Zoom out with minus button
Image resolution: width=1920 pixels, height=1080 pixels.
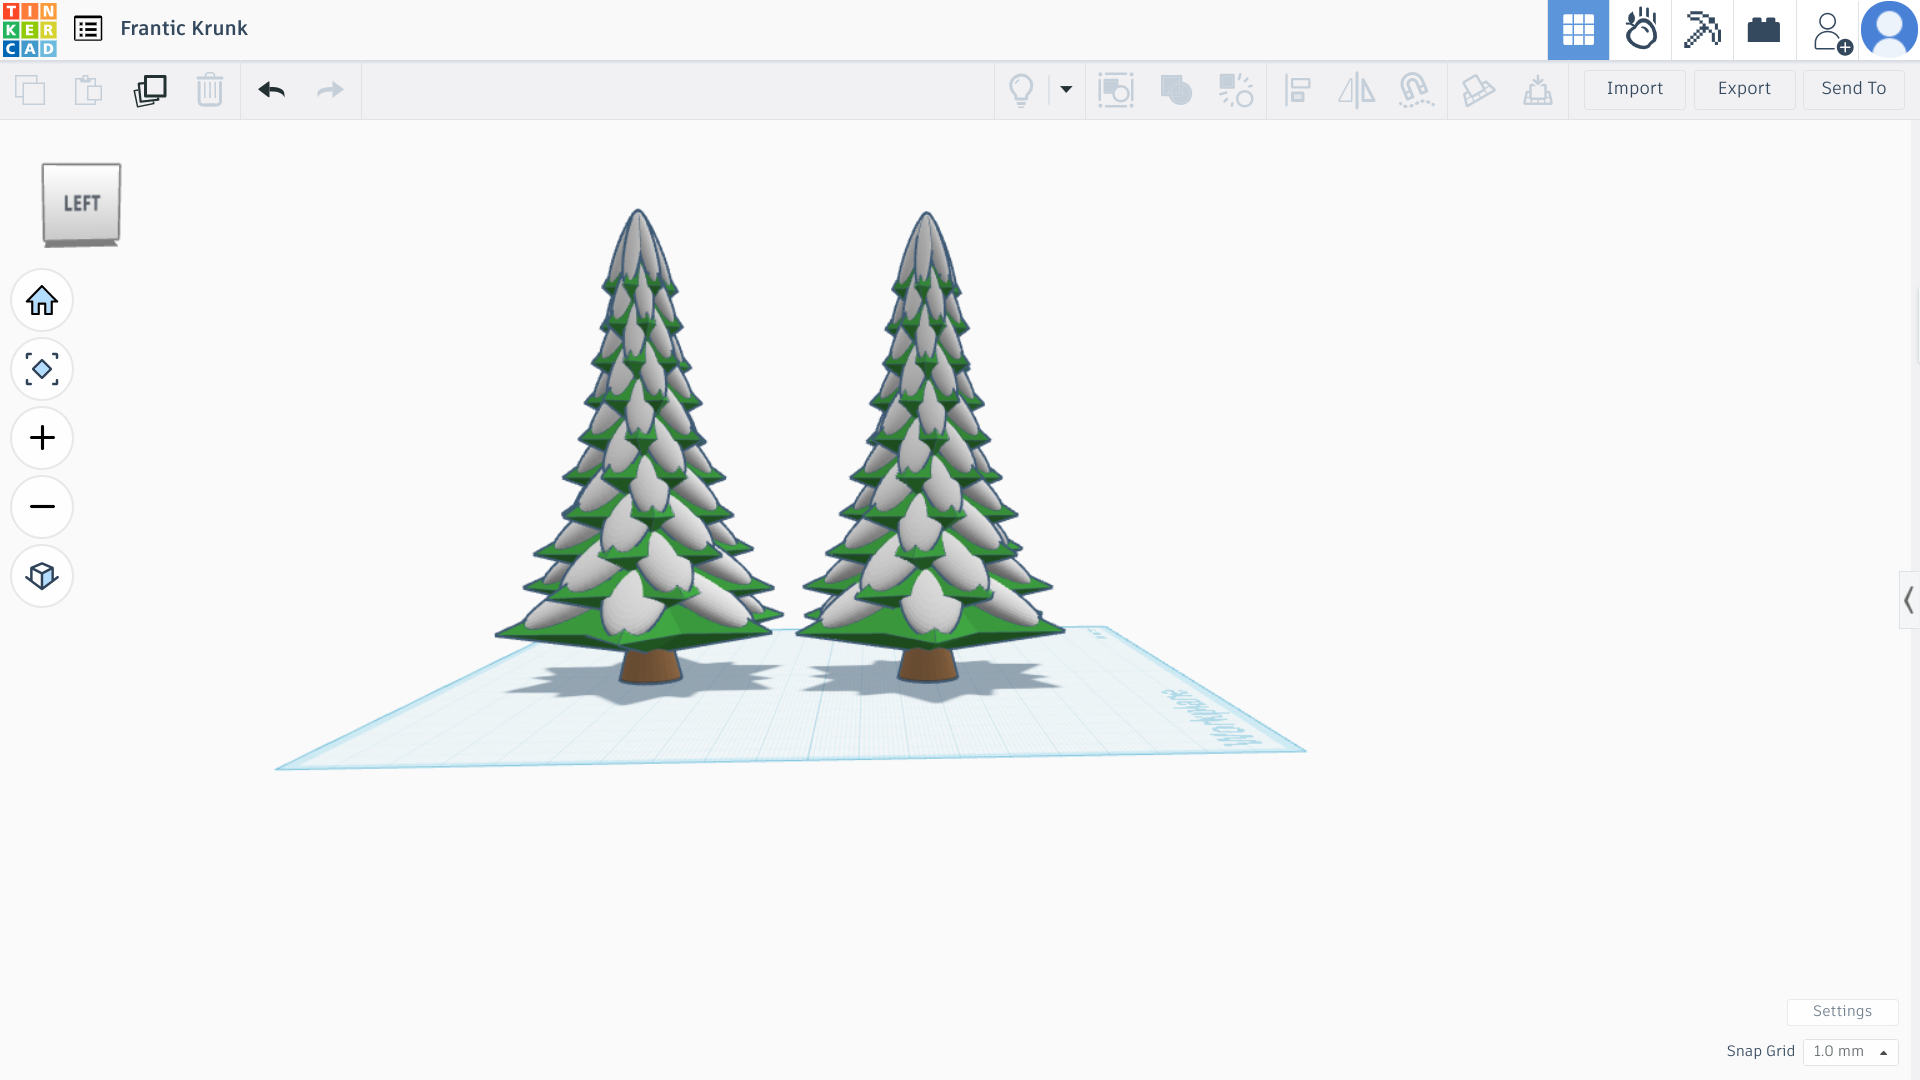coord(42,507)
